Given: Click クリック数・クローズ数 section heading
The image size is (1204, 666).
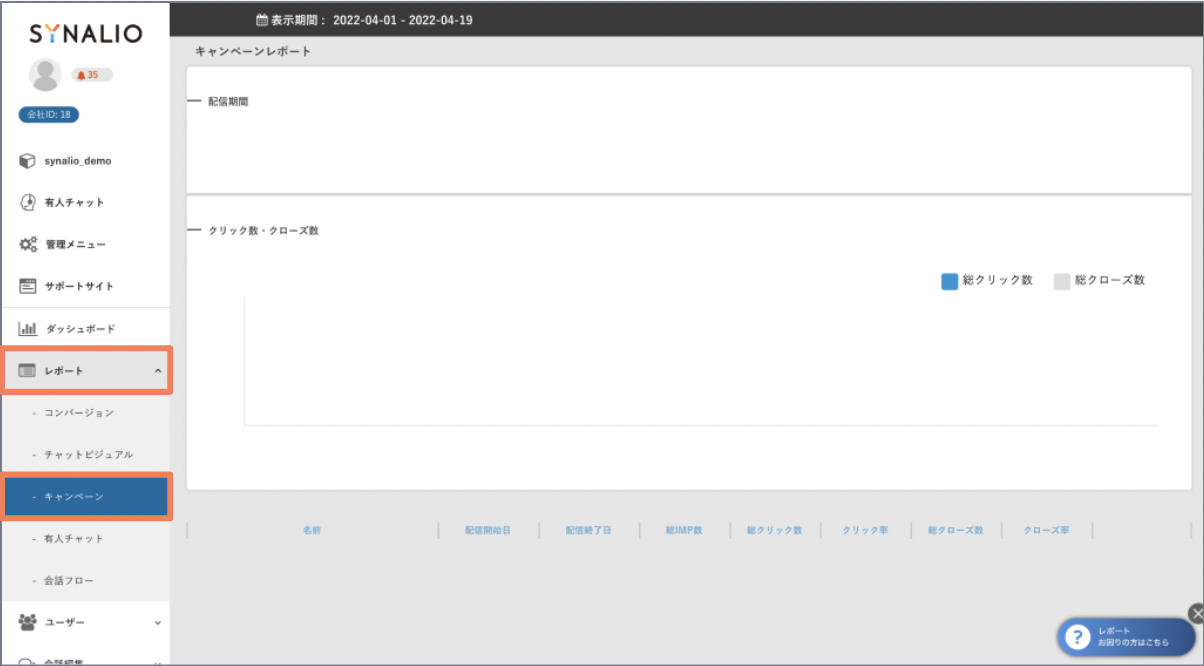Looking at the screenshot, I should tap(263, 230).
